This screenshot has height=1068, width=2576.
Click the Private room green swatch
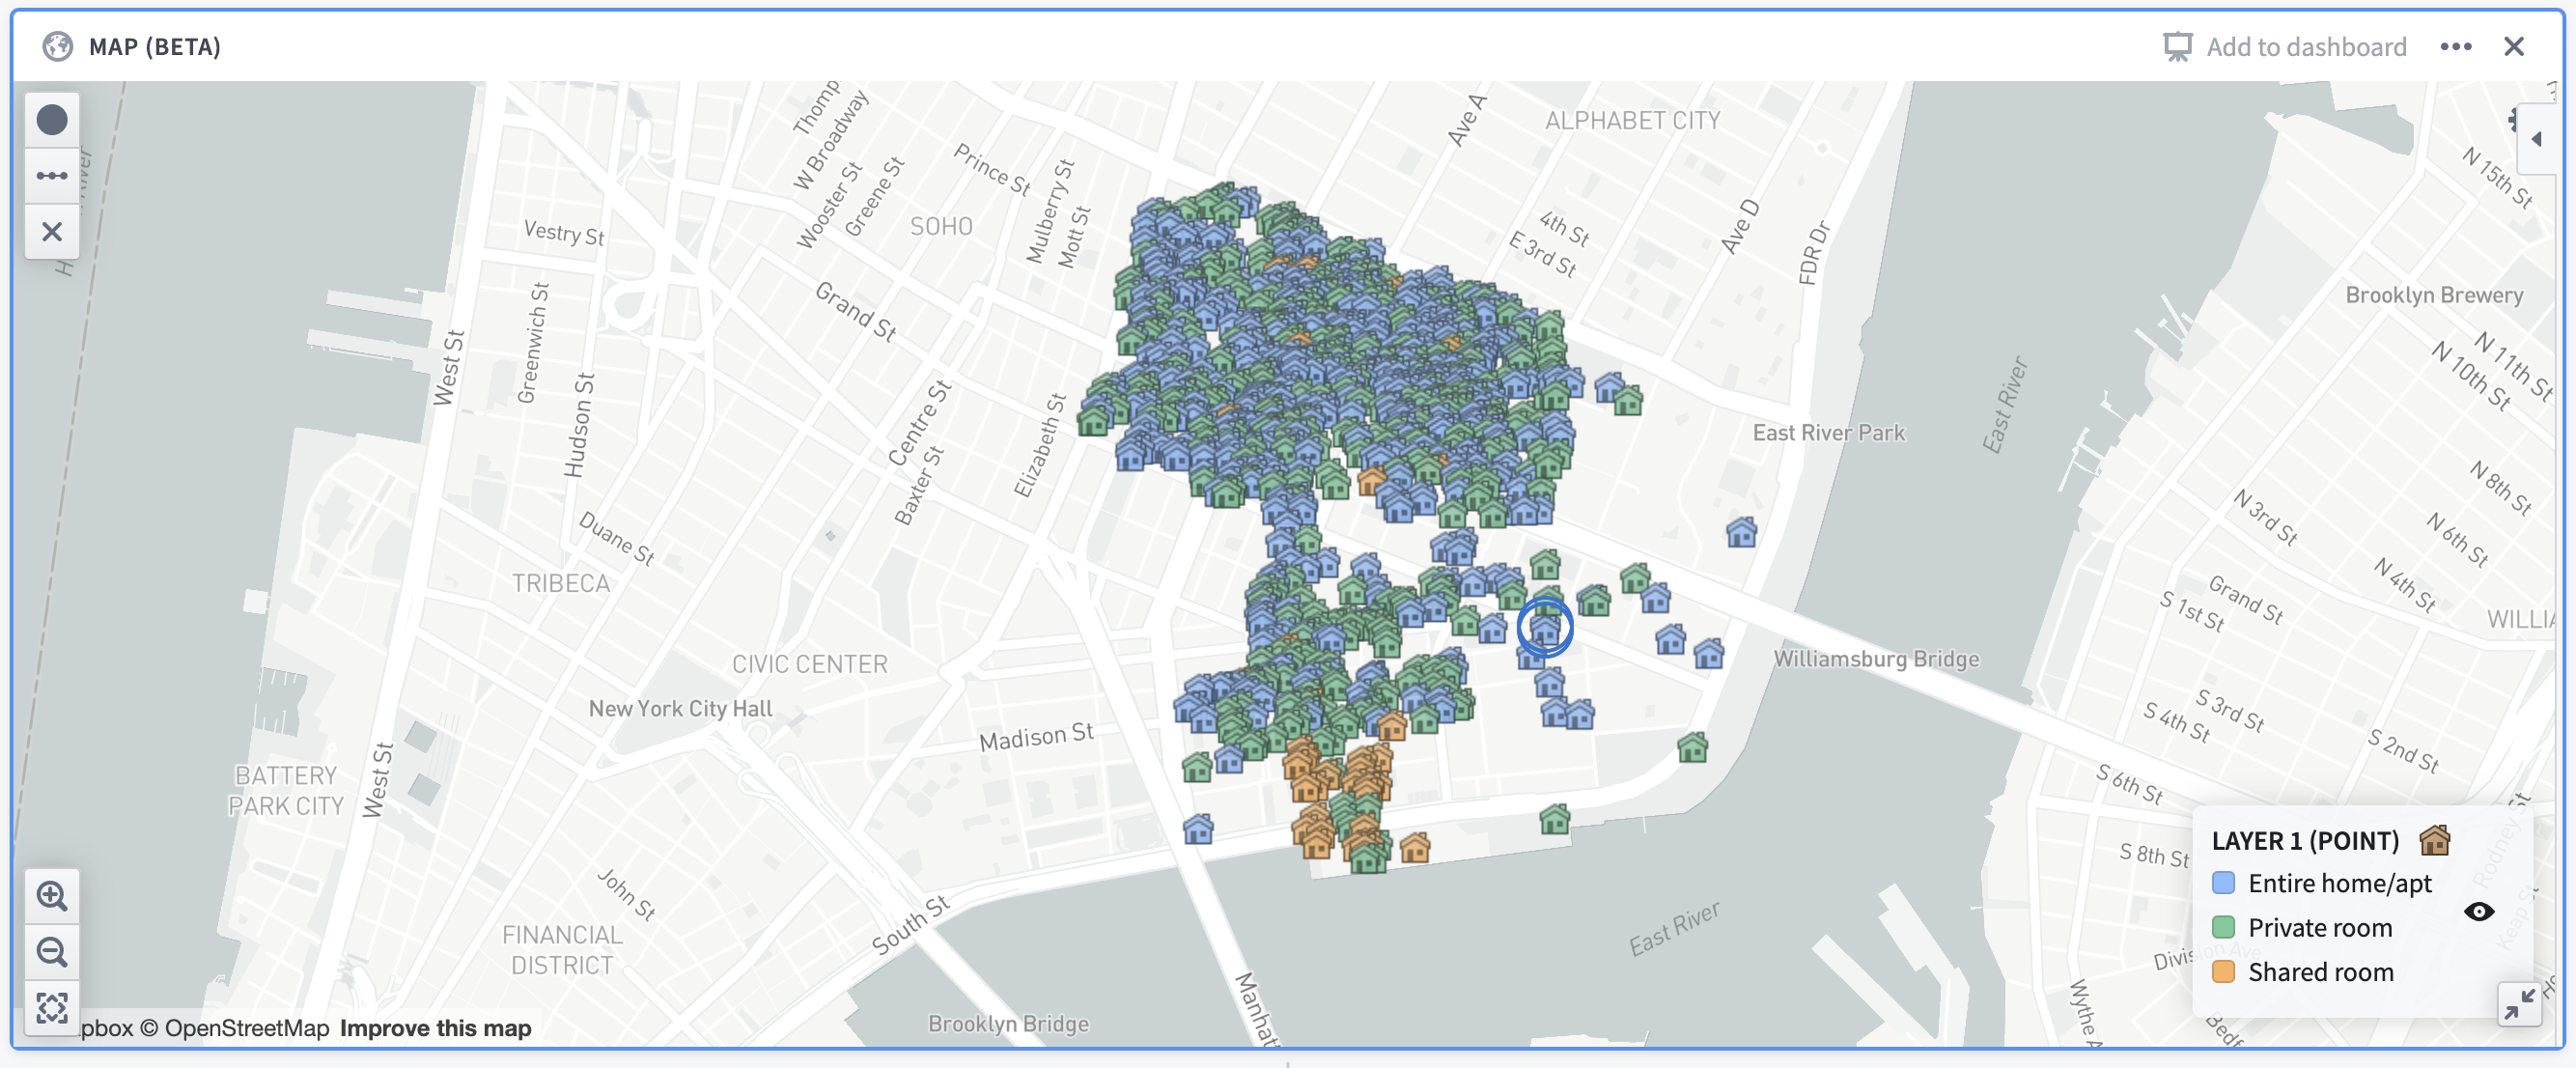[x=2223, y=927]
